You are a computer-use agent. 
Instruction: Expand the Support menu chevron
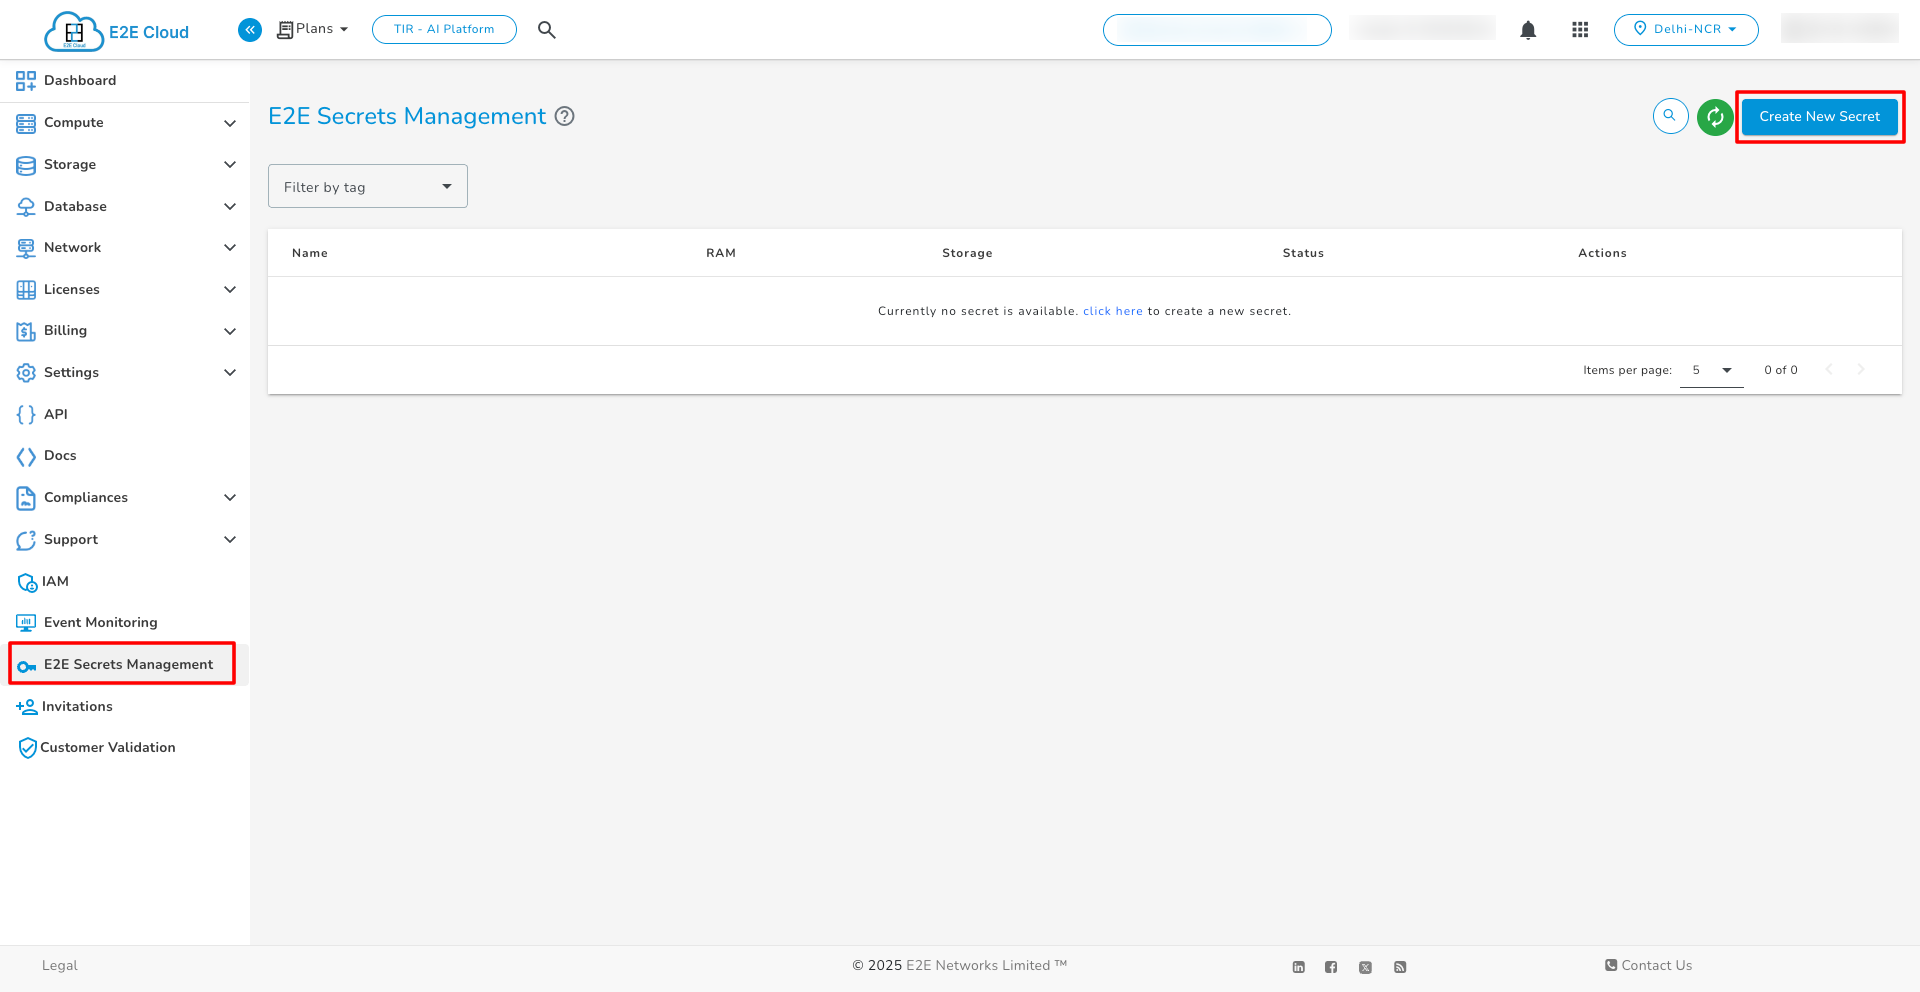coord(230,540)
